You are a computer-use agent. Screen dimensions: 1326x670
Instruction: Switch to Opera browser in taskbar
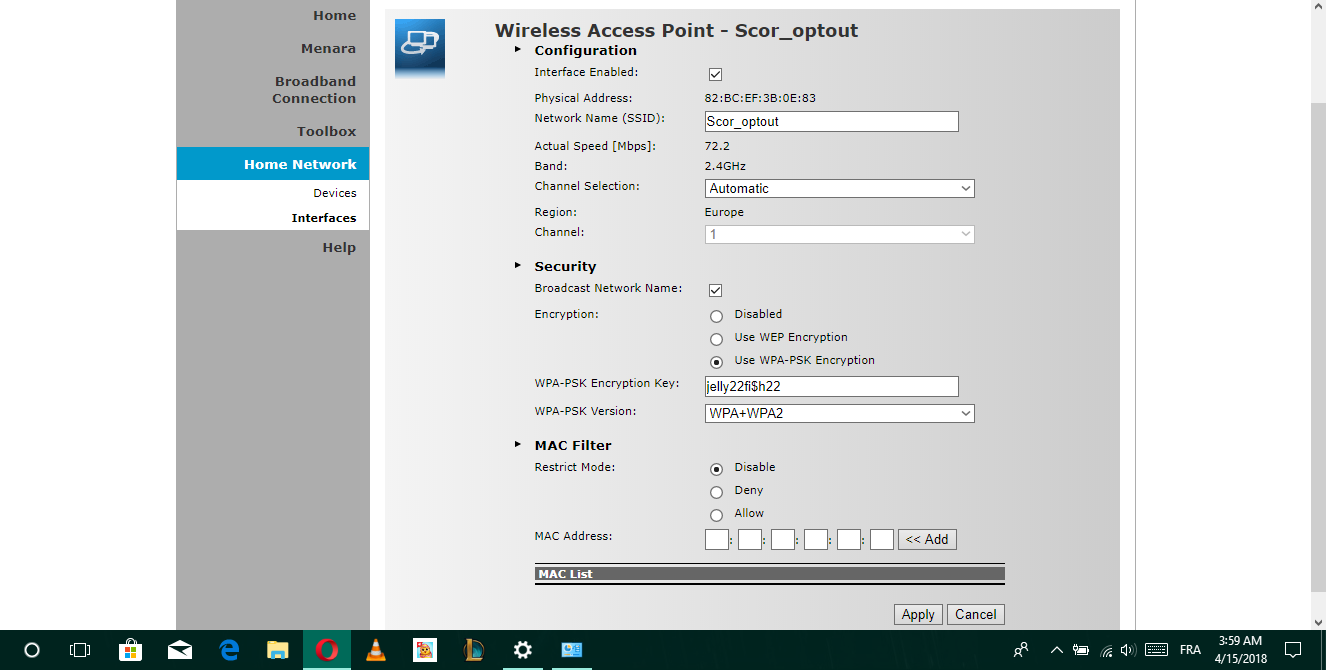(327, 650)
